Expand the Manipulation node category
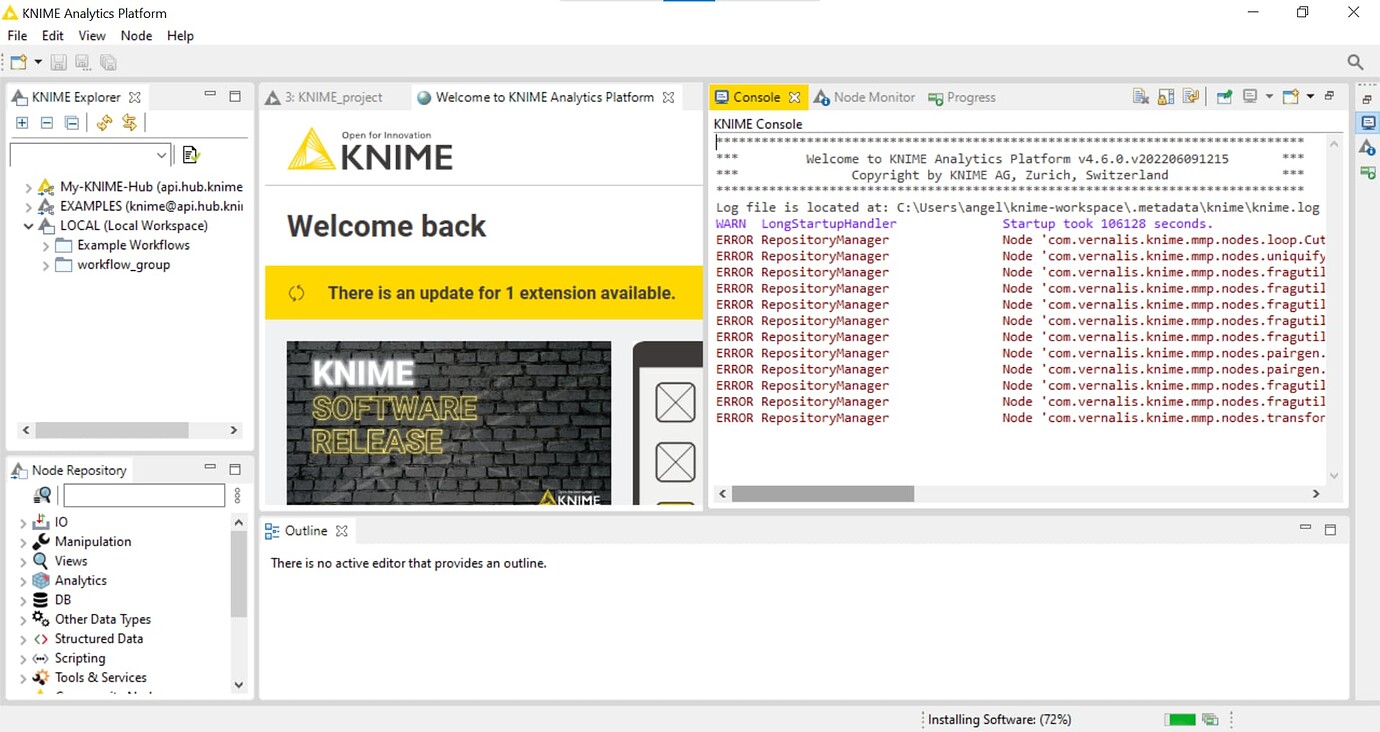Screen dimensions: 1380x732 [x=22, y=541]
